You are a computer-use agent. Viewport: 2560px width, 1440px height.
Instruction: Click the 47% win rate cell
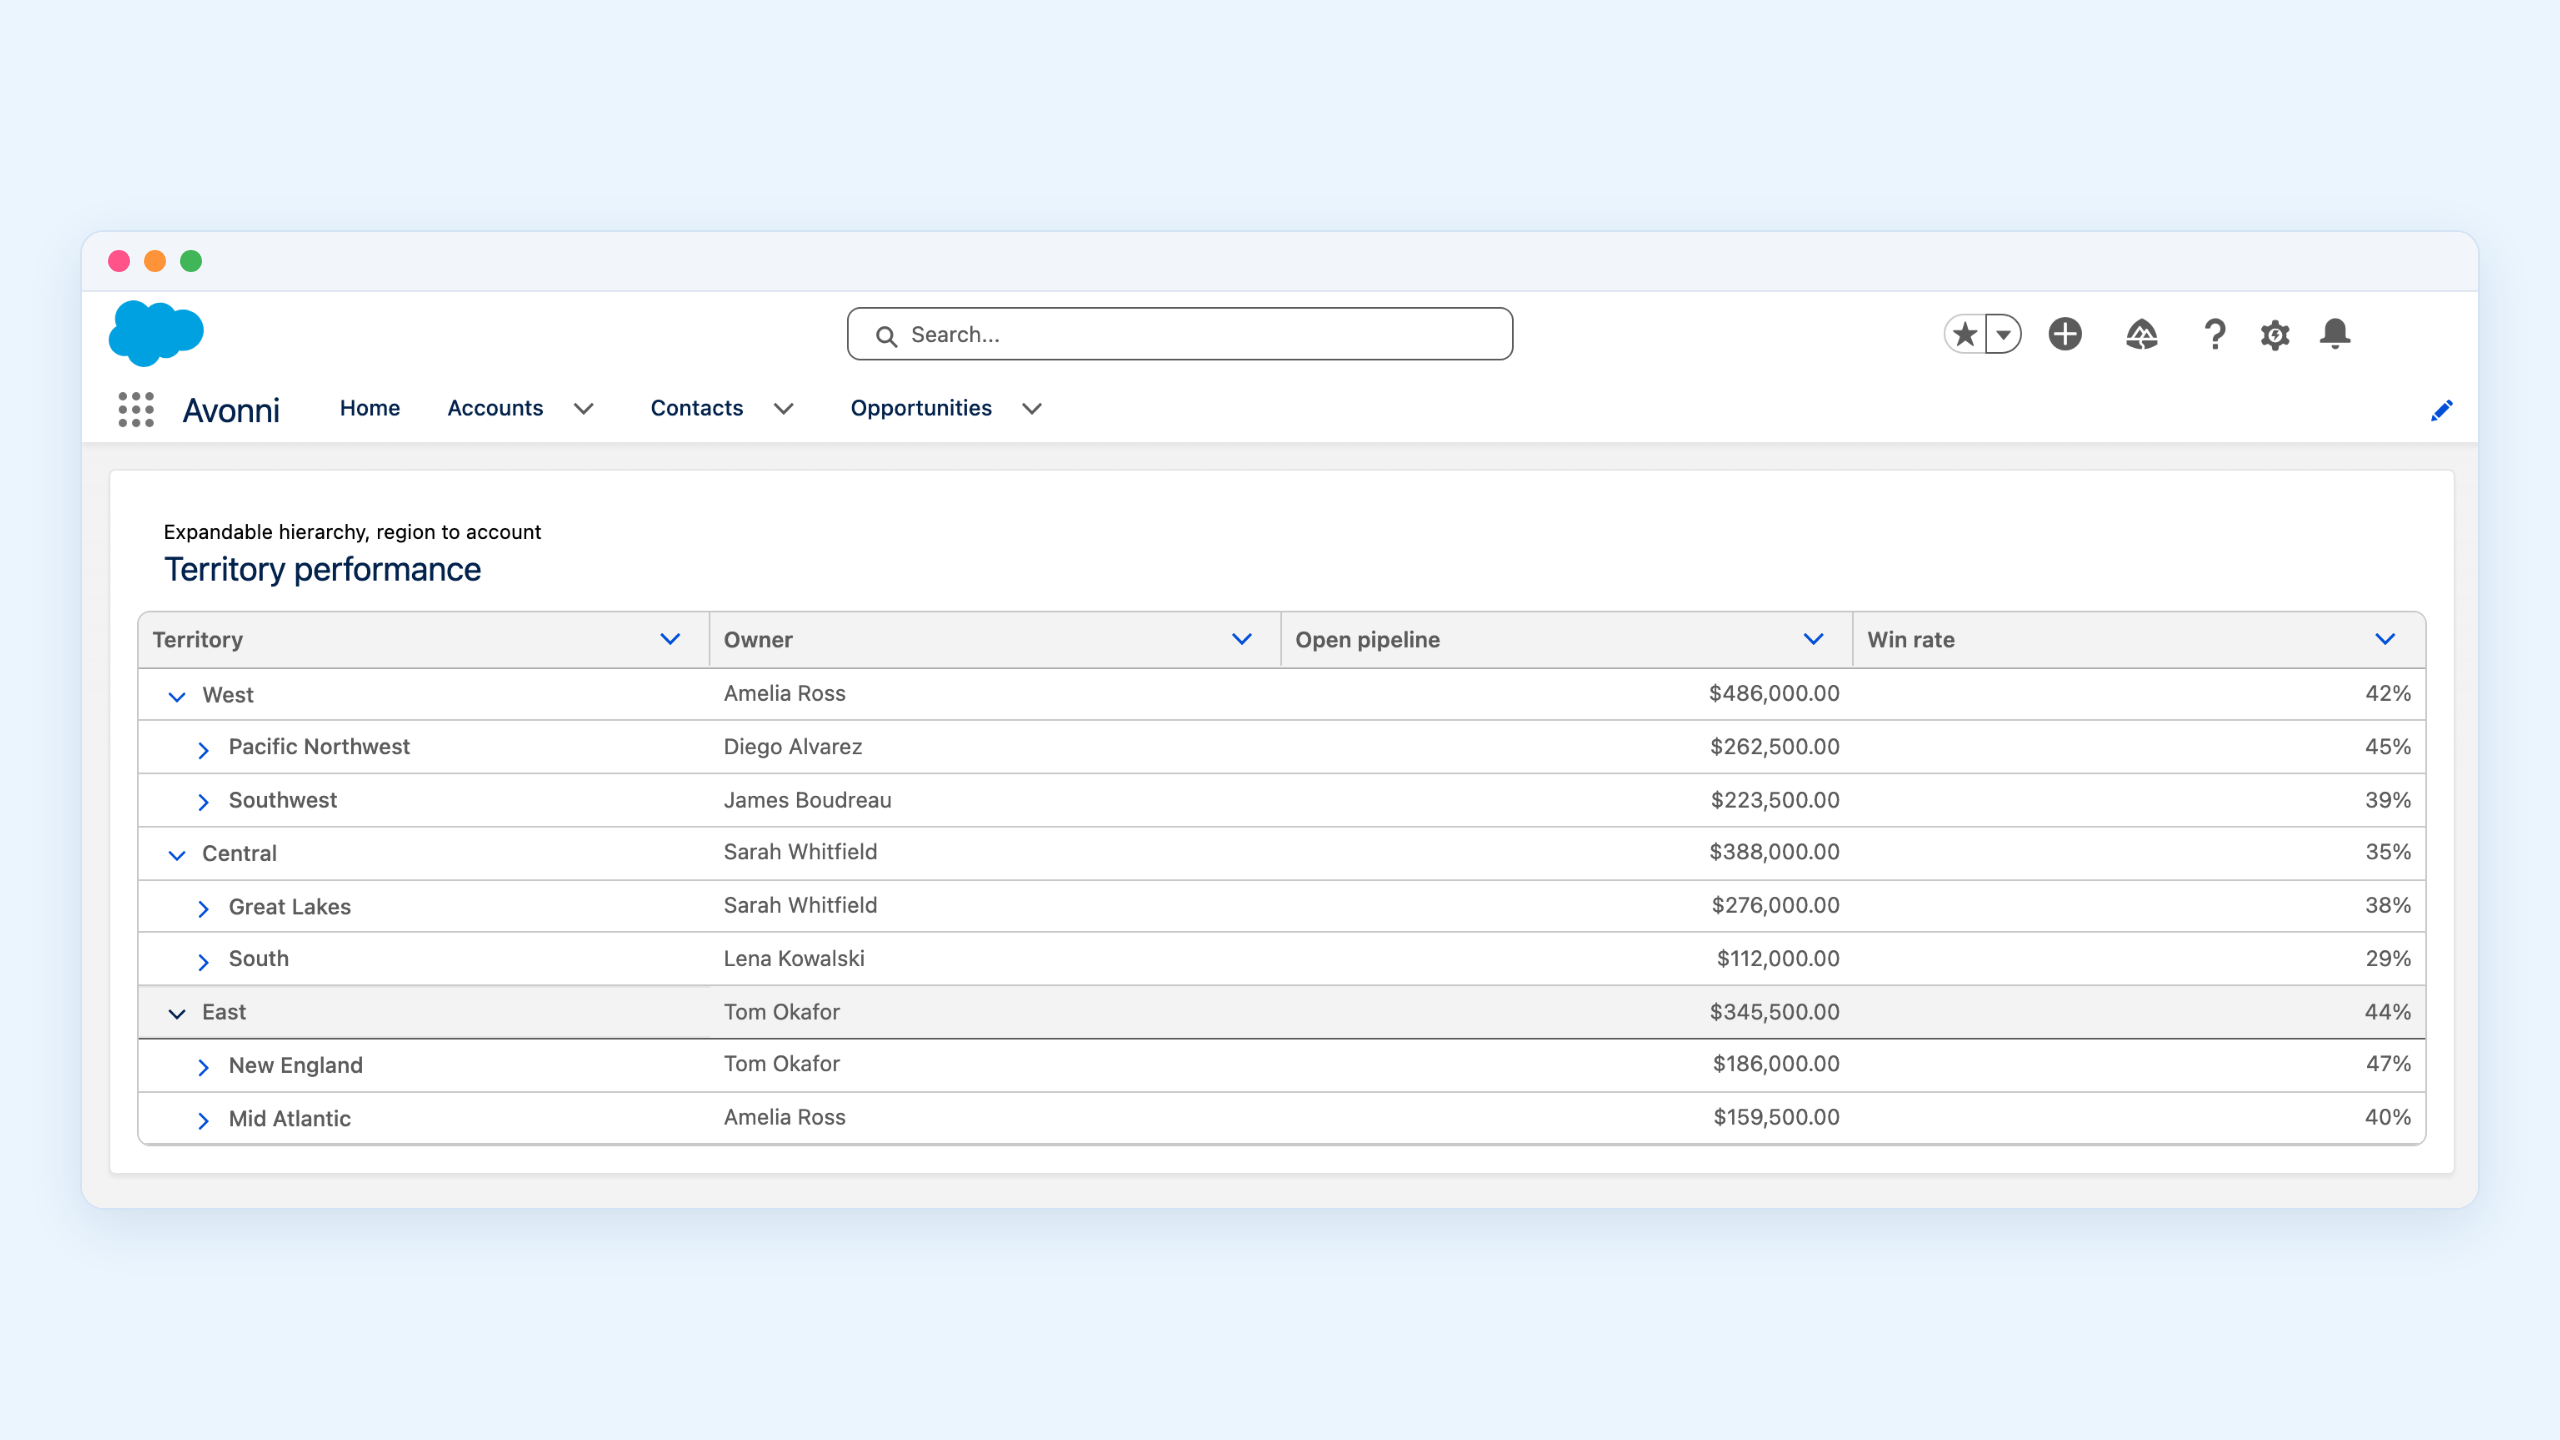click(x=2388, y=1064)
